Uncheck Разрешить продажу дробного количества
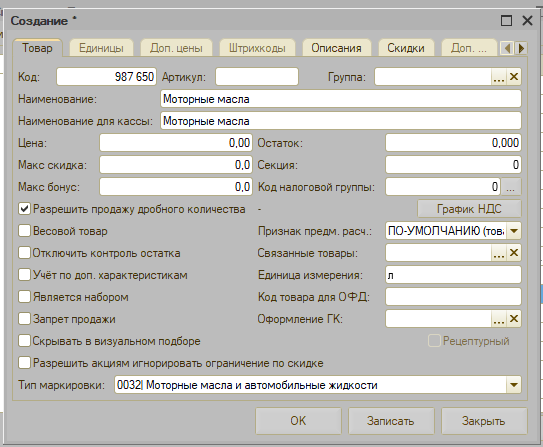The image size is (543, 447). [24, 209]
